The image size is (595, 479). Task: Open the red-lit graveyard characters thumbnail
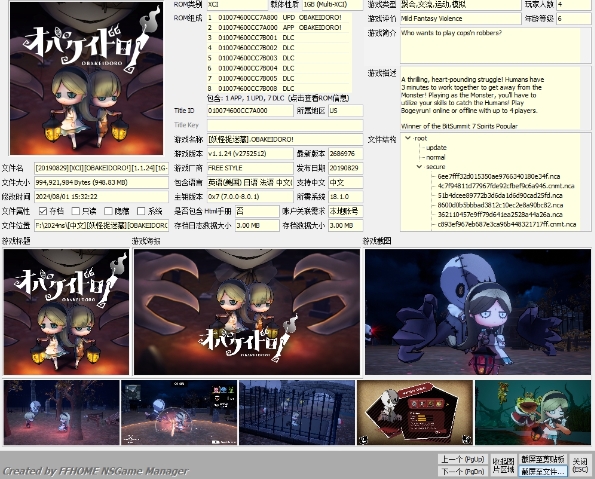(61, 413)
